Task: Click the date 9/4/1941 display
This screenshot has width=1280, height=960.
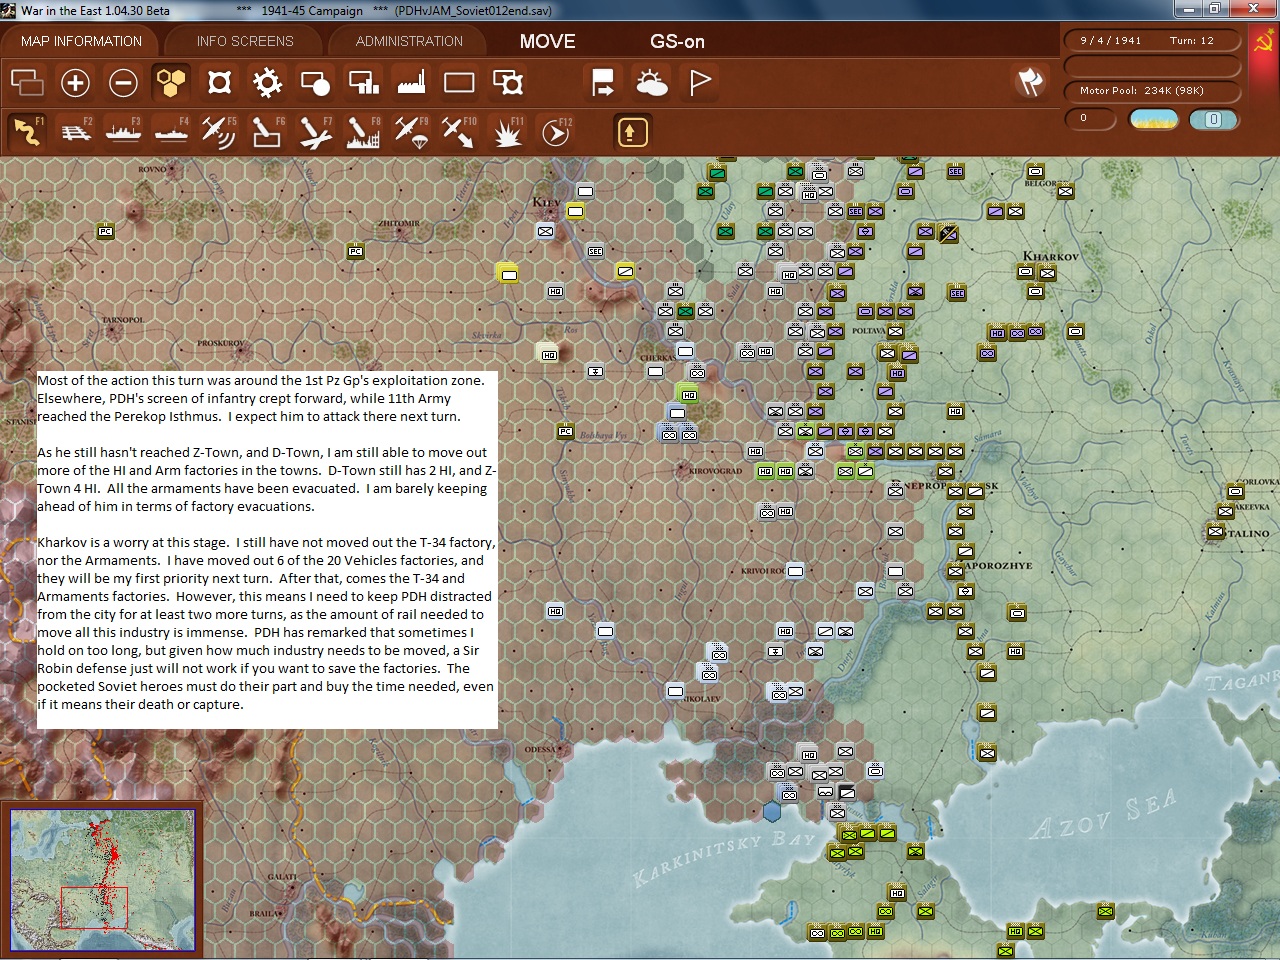Action: pos(1110,41)
